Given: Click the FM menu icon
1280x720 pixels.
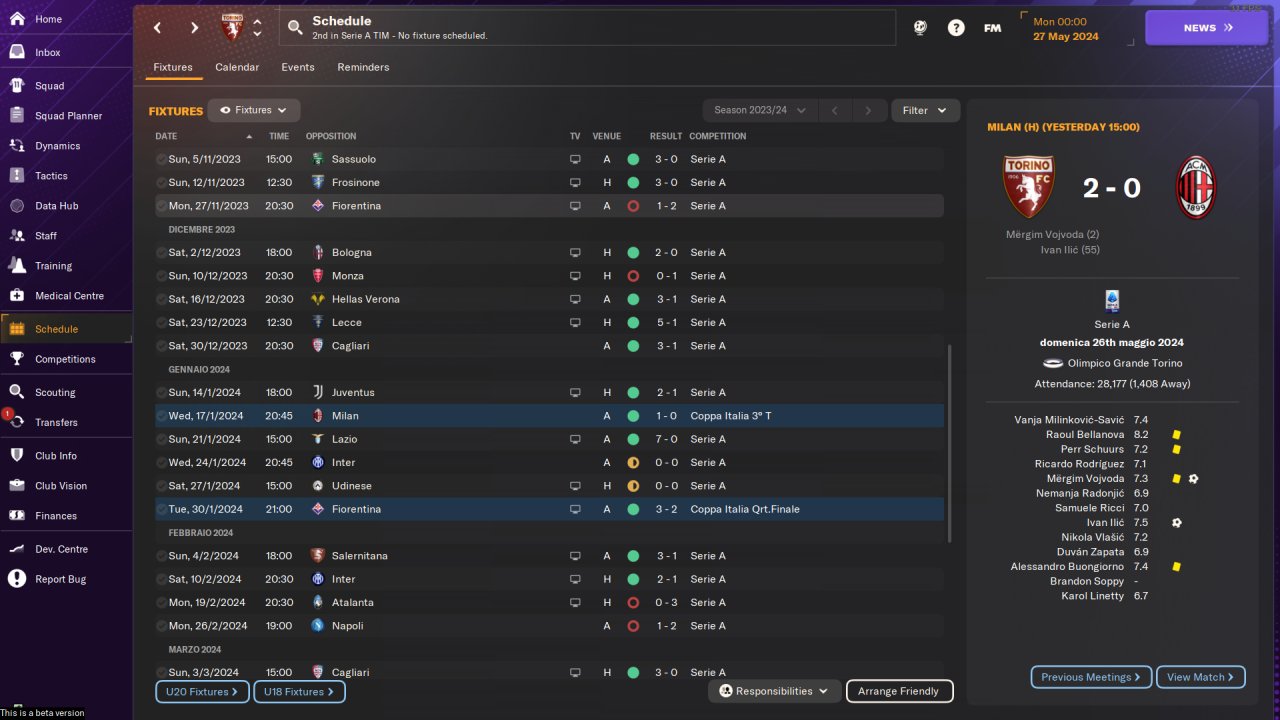Looking at the screenshot, I should pyautogui.click(x=992, y=28).
